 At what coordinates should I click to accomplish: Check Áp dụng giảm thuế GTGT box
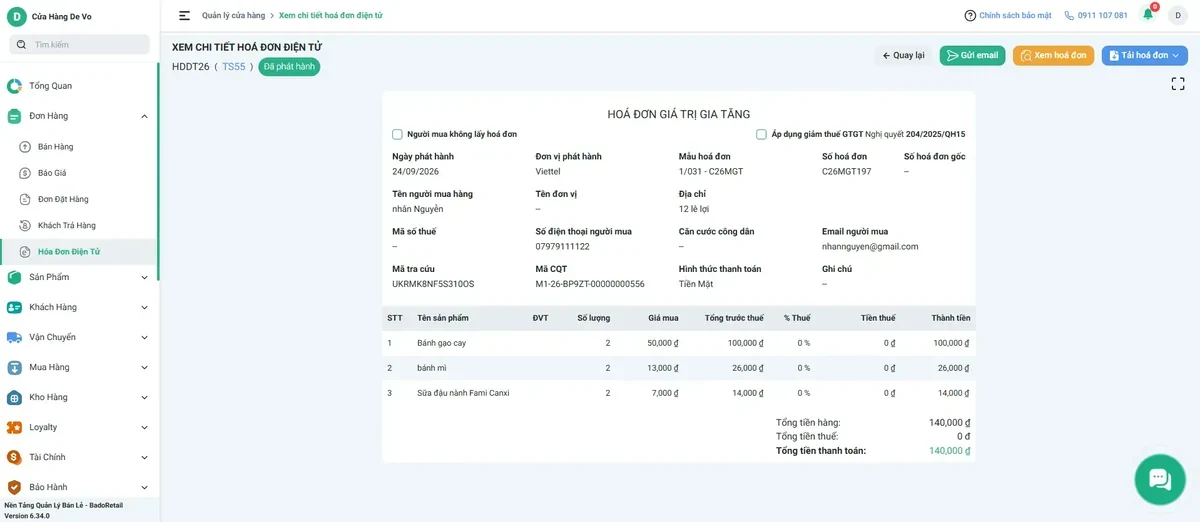click(761, 134)
